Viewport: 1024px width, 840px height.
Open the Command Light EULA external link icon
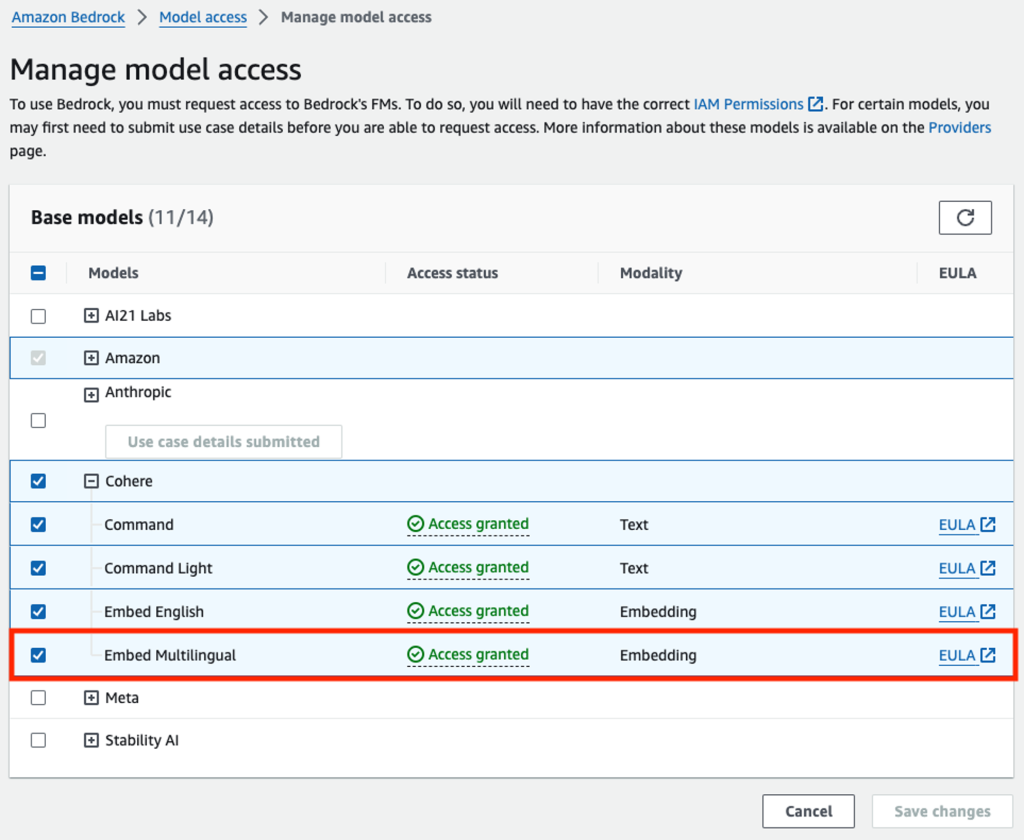pyautogui.click(x=988, y=568)
